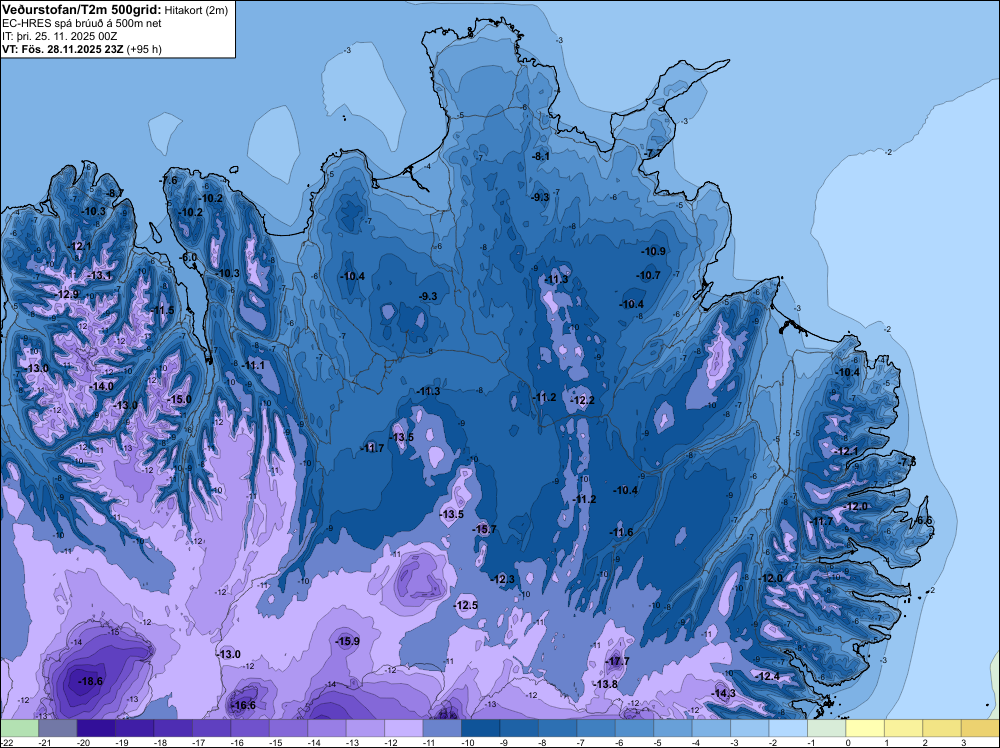
Task: Click the -21 label in the color legend
Action: (x=45, y=743)
